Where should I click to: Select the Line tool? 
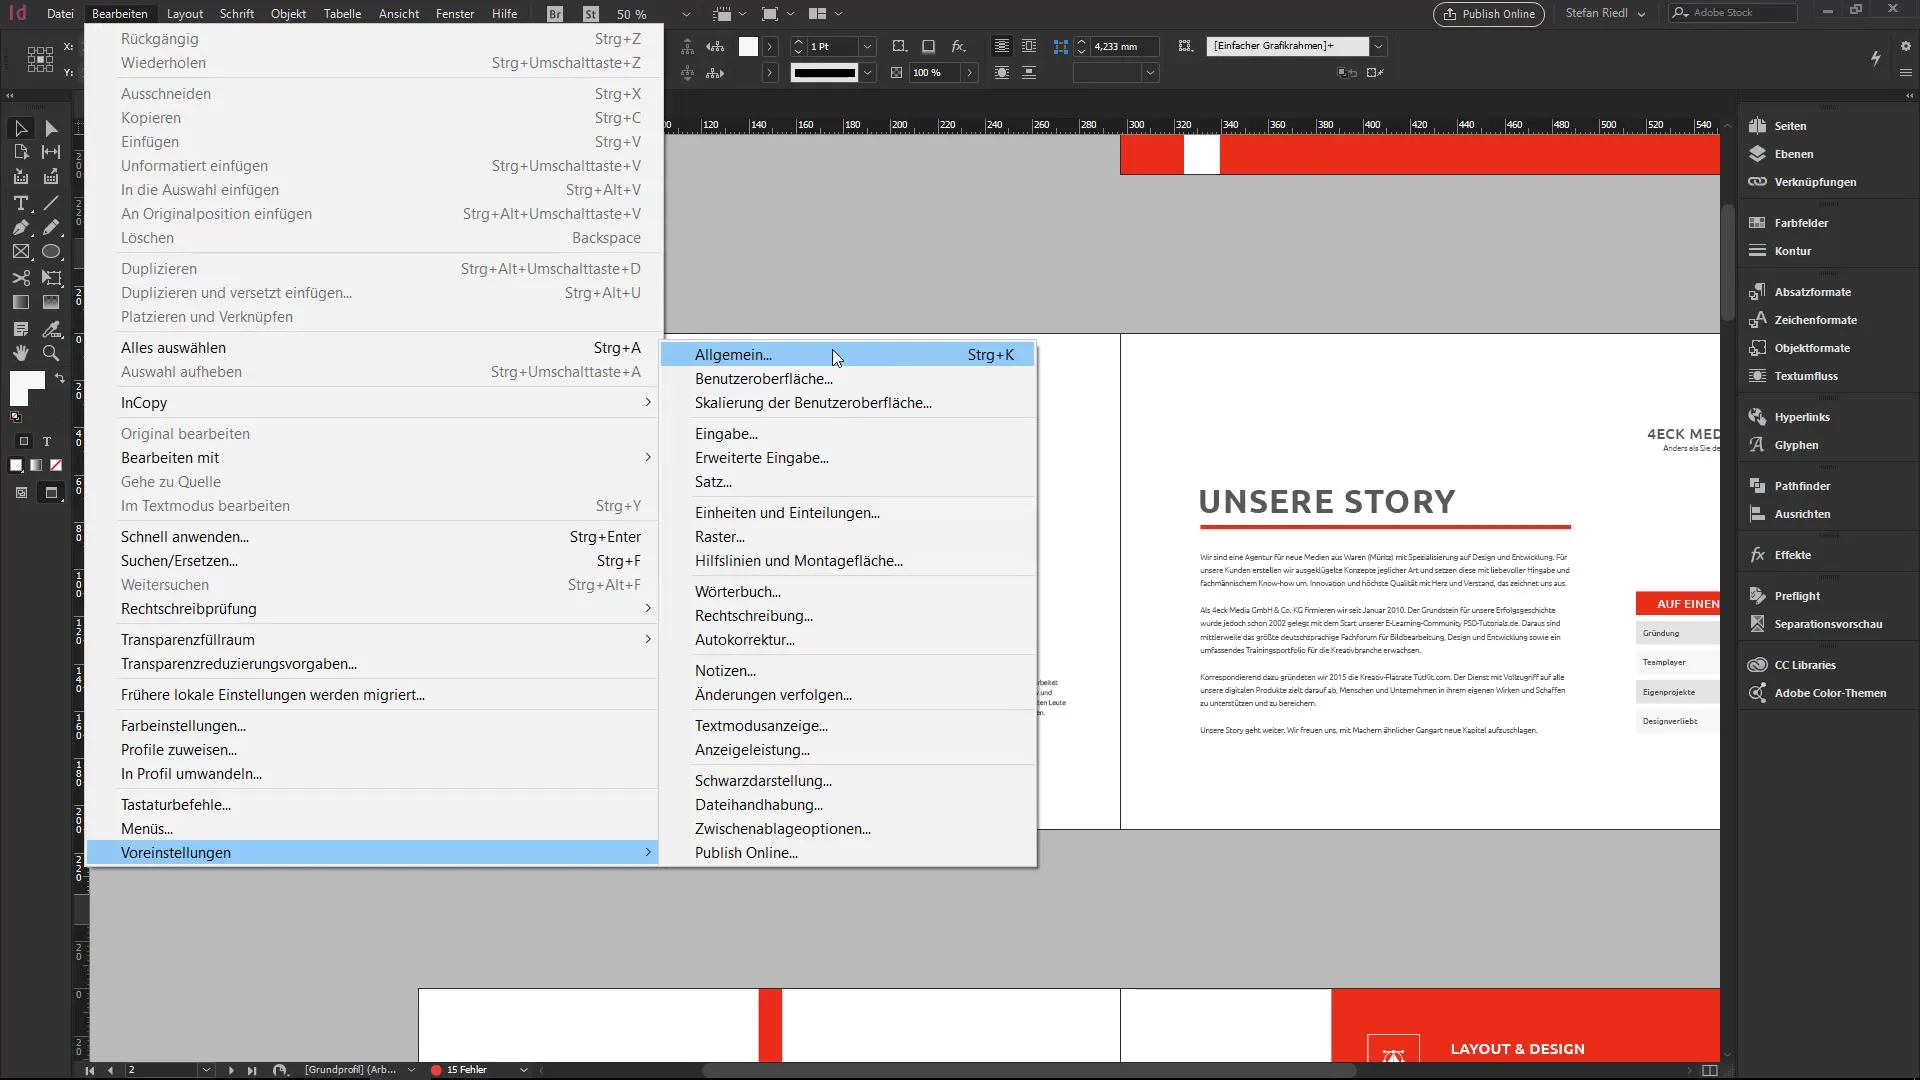[51, 203]
